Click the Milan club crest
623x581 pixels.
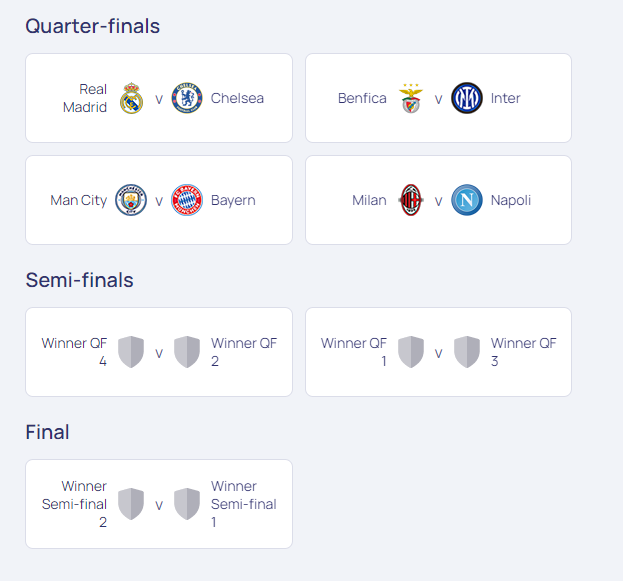pos(411,200)
